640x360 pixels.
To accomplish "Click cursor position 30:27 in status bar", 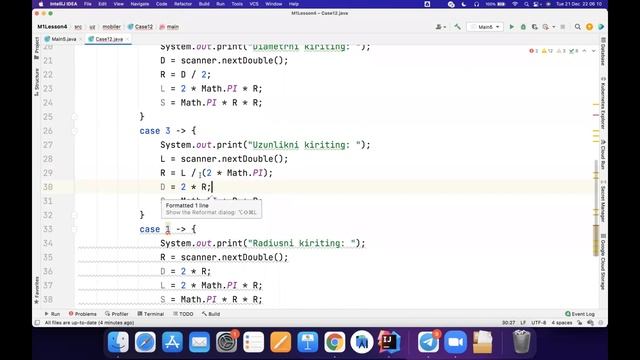I will click(x=508, y=323).
